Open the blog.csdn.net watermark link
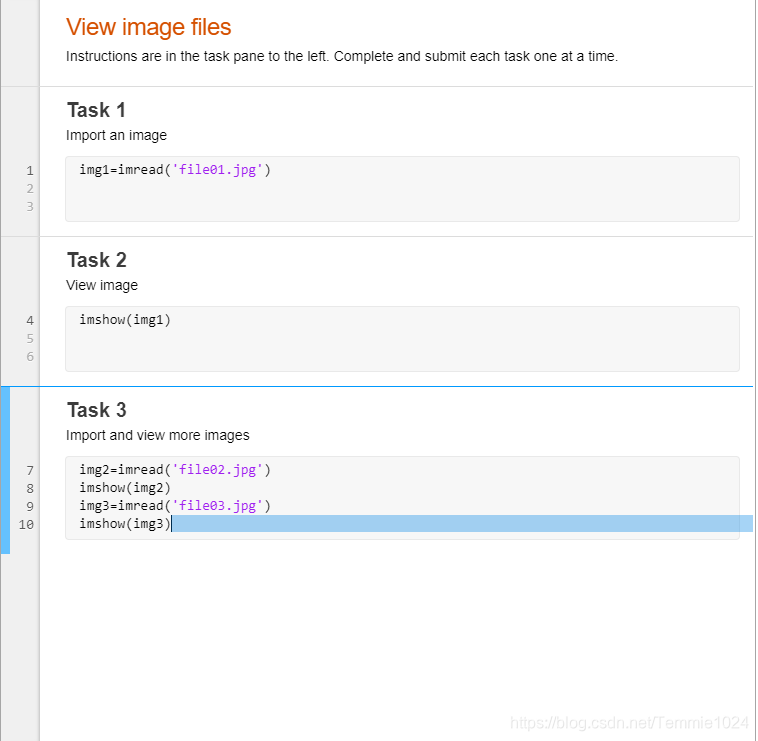The width and height of the screenshot is (758, 741). coord(628,722)
